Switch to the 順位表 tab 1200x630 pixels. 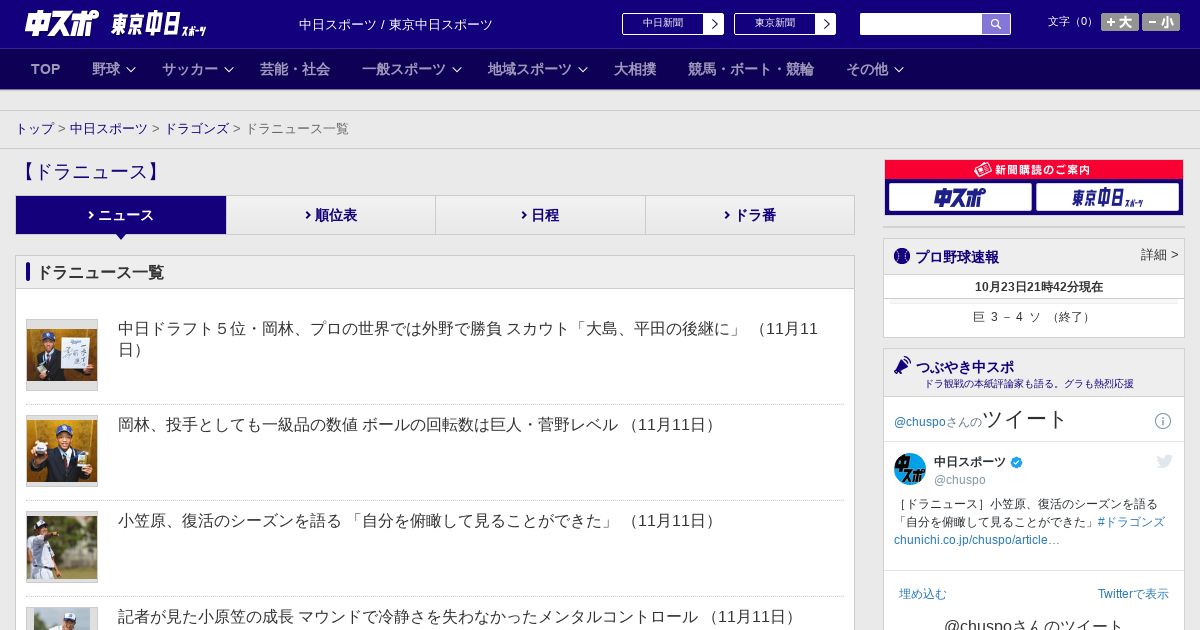(331, 215)
